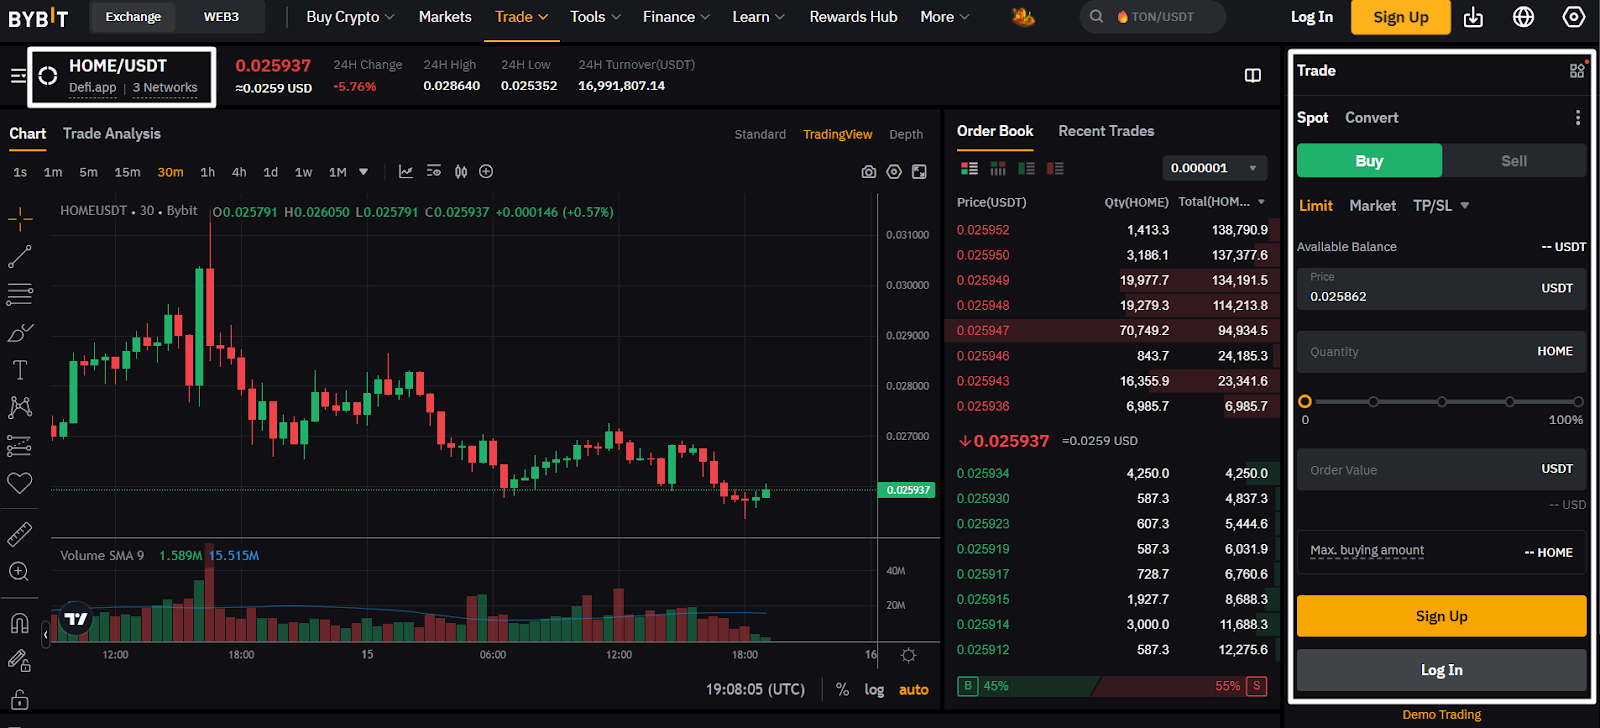Select the trend line drawing tool
1600x728 pixels.
point(19,257)
